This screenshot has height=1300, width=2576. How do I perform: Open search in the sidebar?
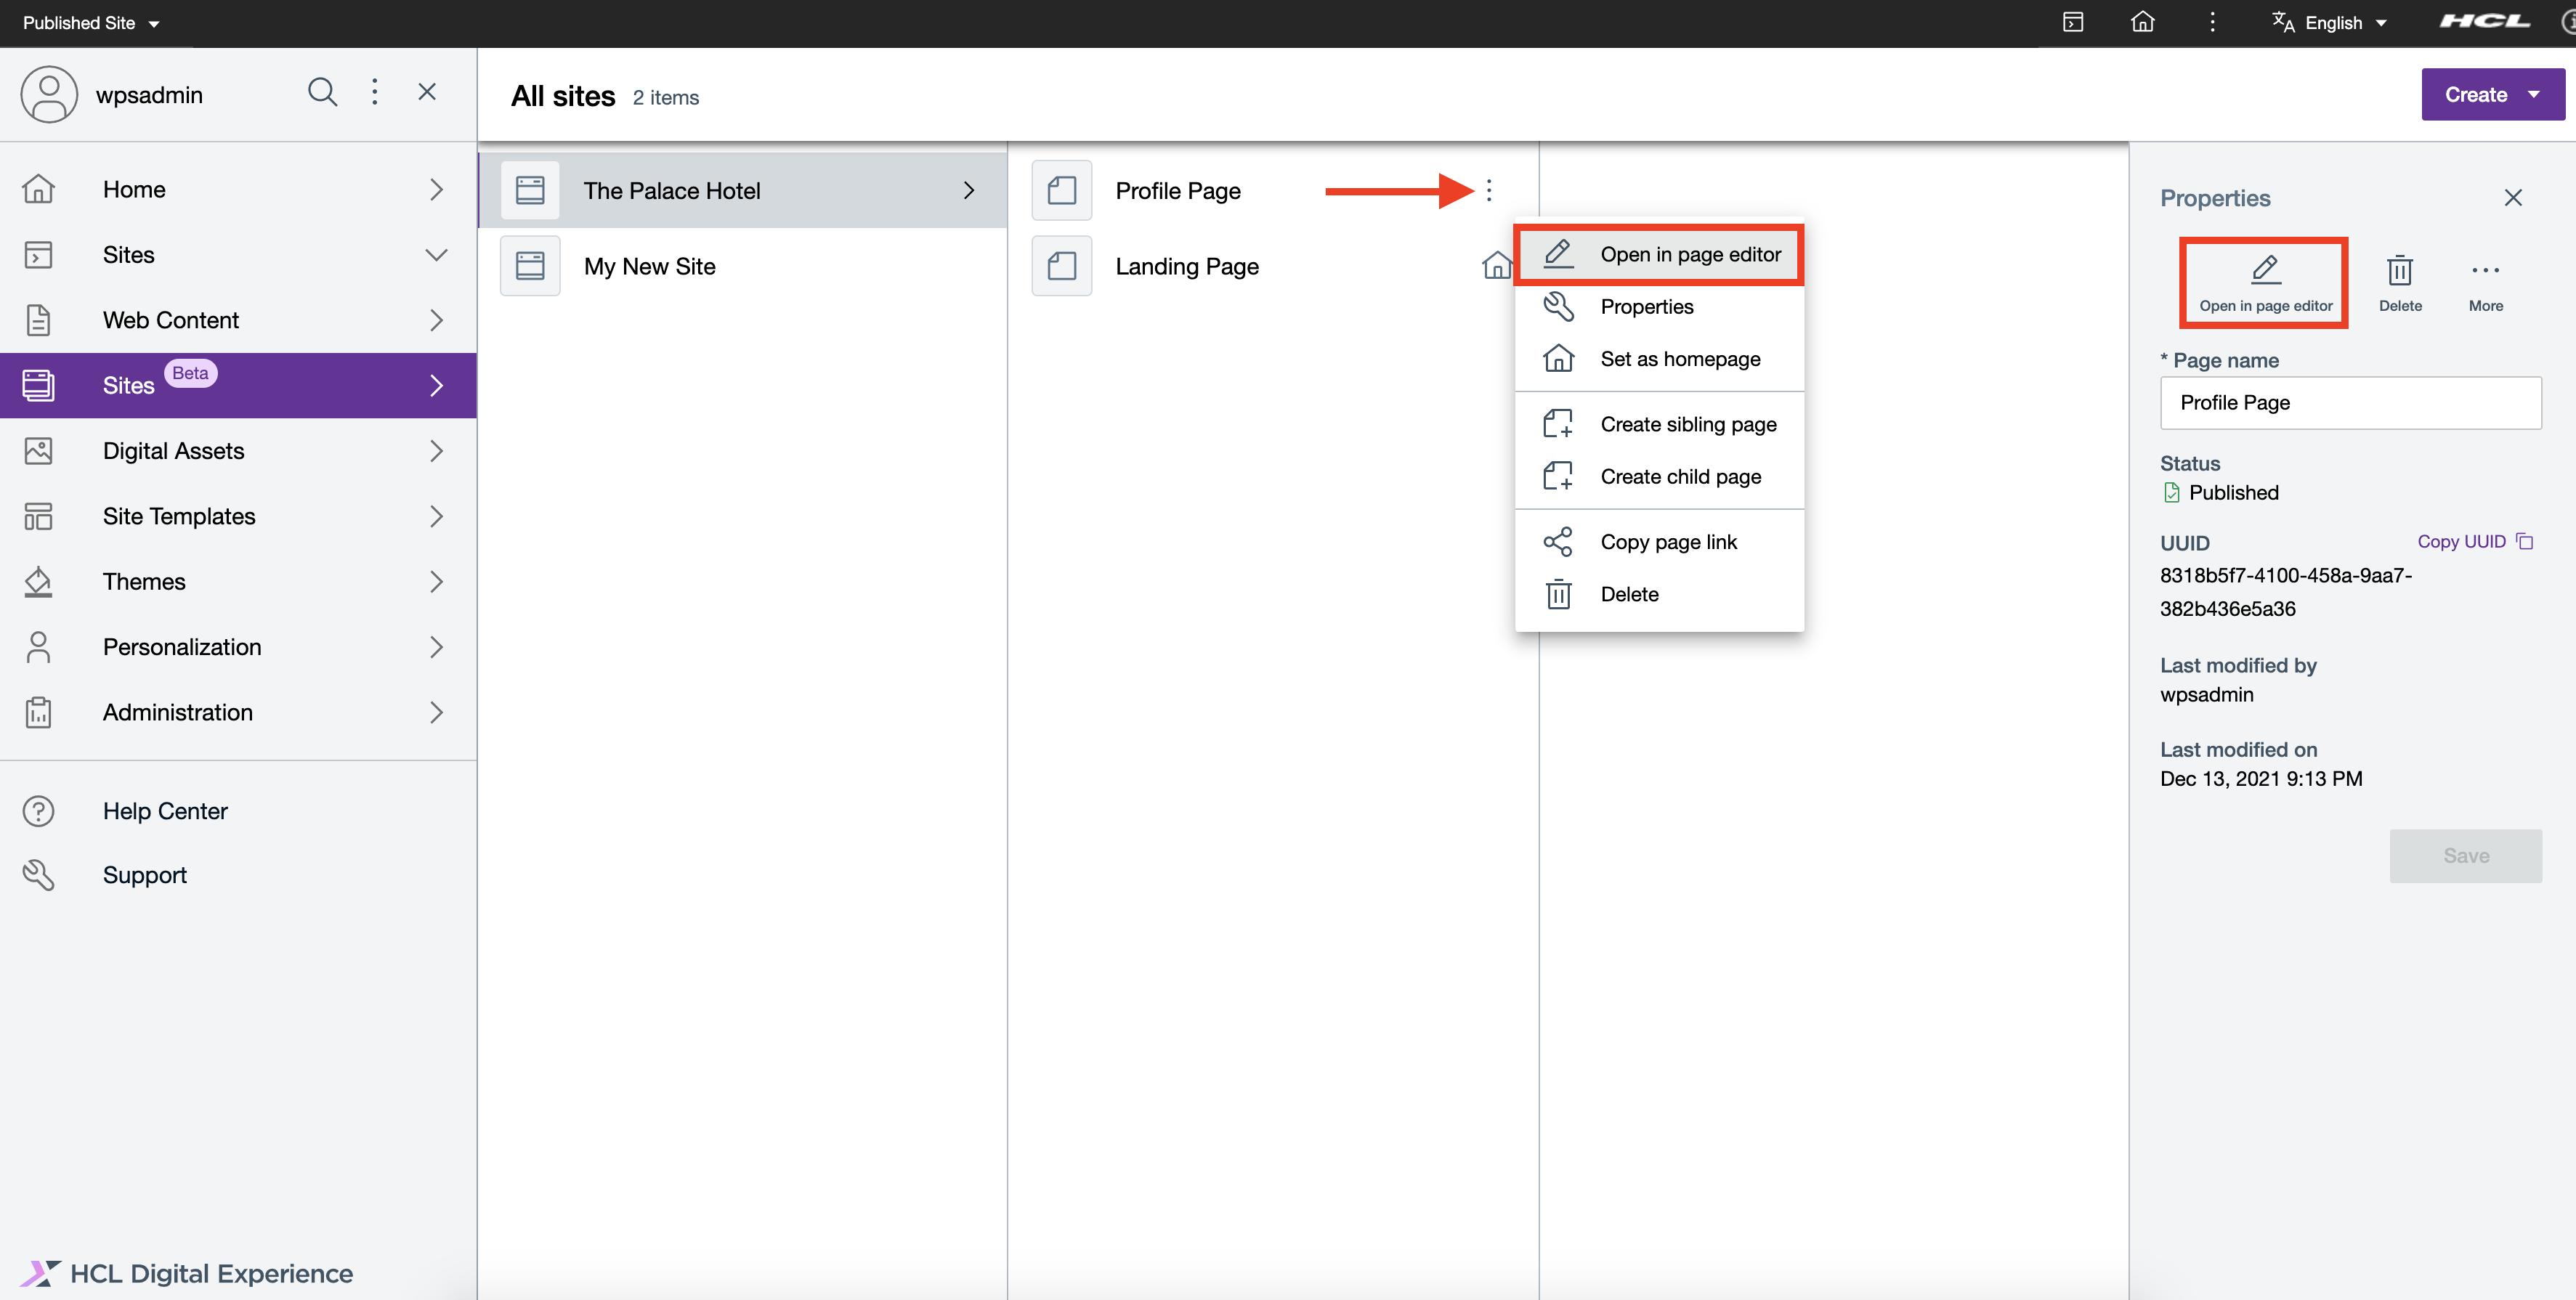click(x=322, y=92)
